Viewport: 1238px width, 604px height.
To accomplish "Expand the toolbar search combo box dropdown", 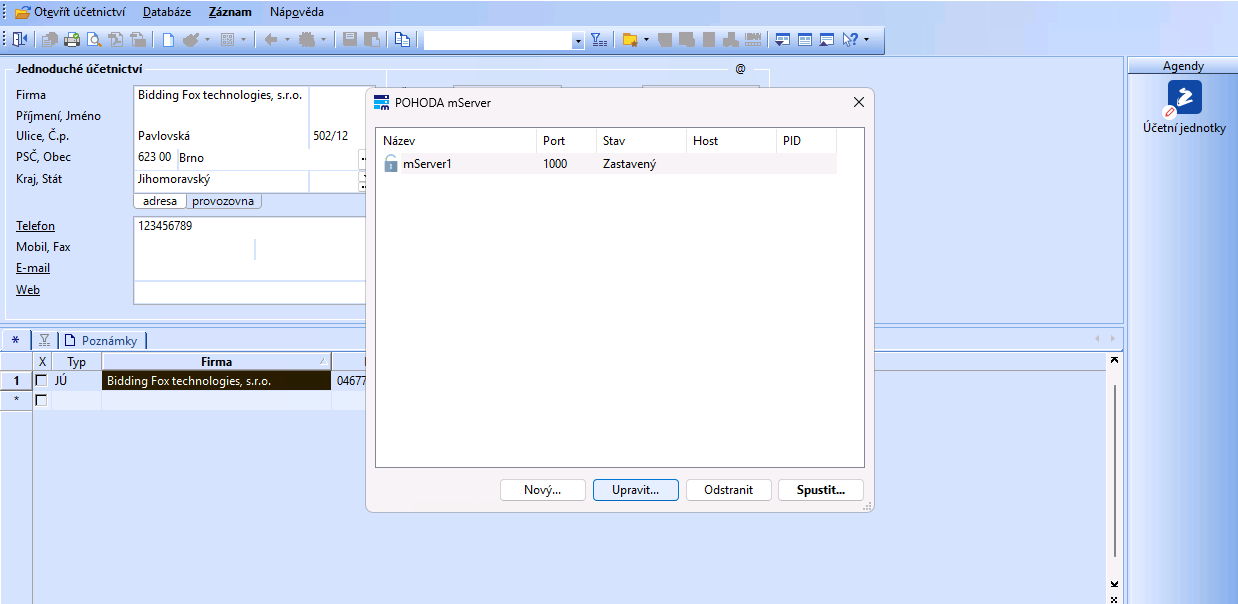I will (578, 41).
